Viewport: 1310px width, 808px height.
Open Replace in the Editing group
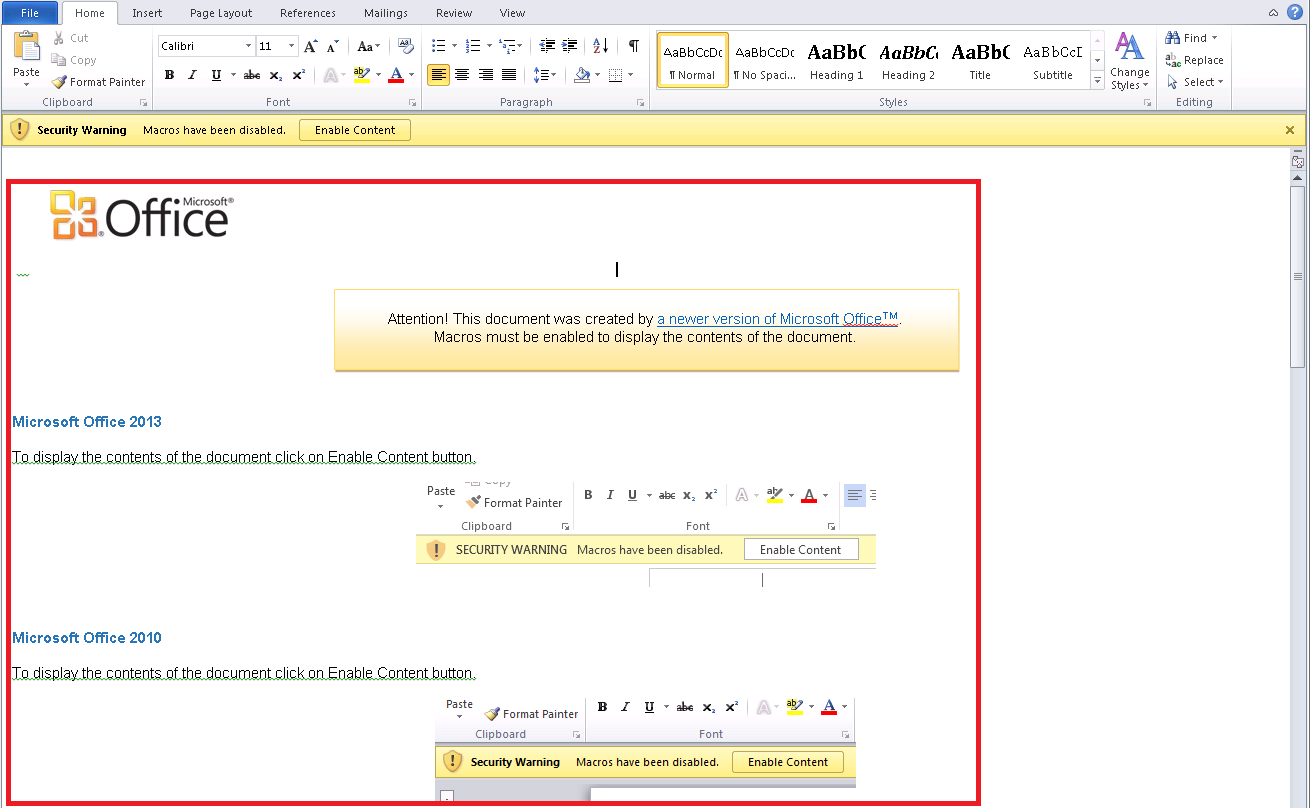1196,59
